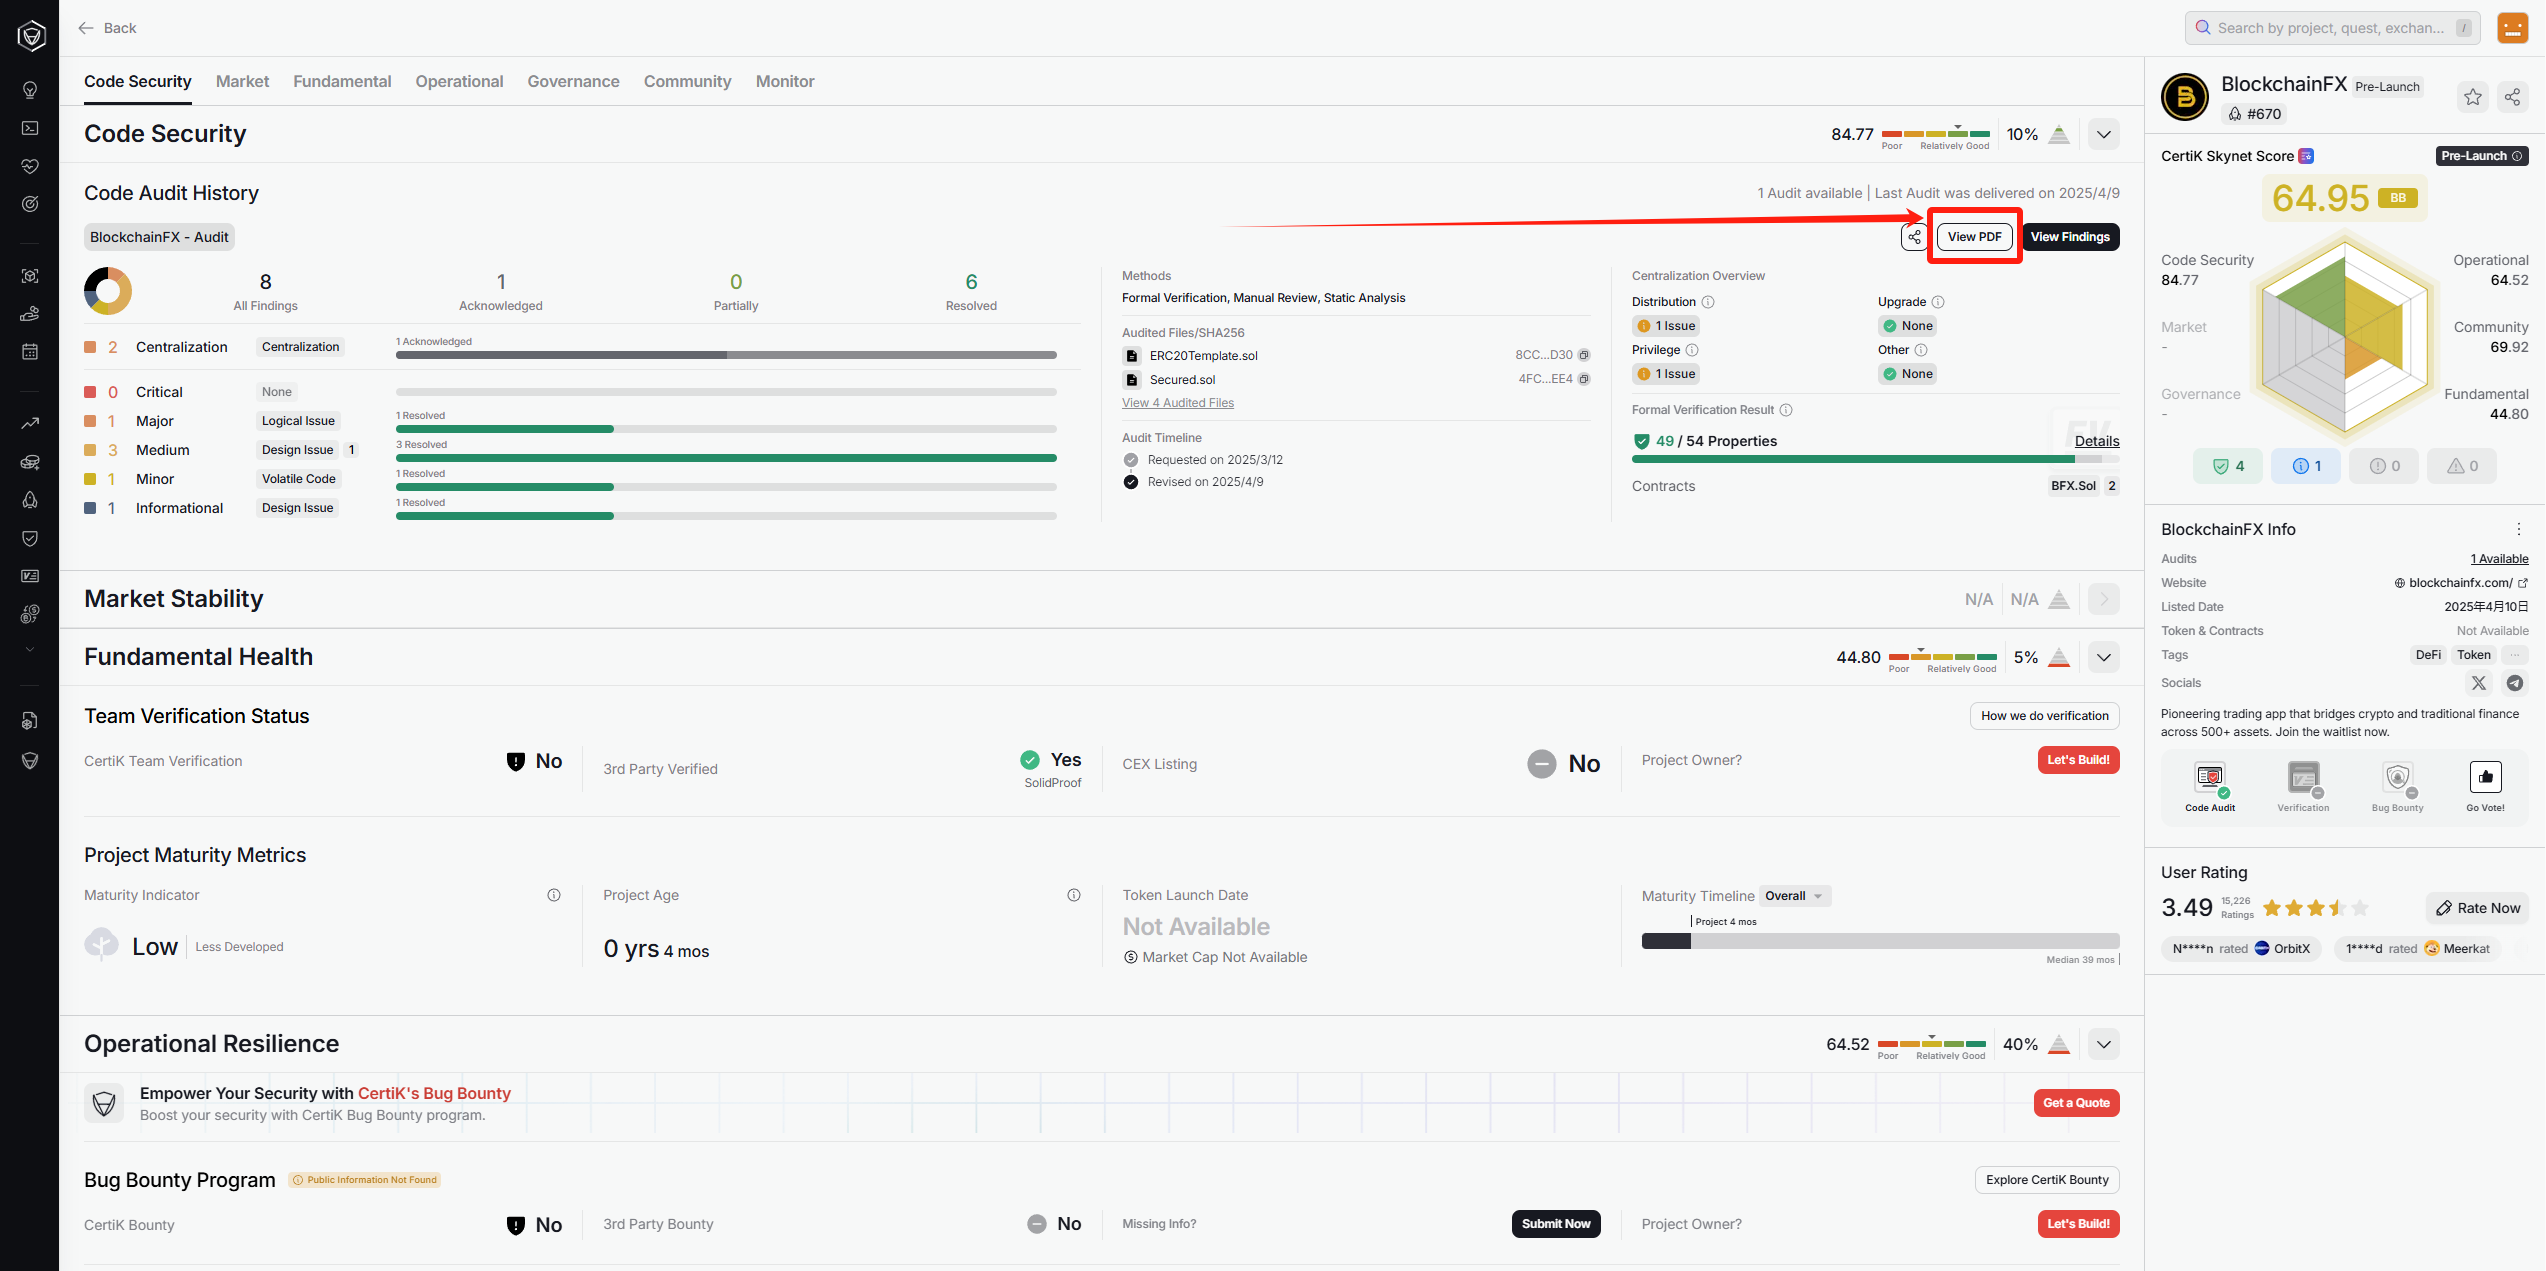Open the heartbeat monitor sidebar icon
Screen dimensions: 2546x1271
[x=30, y=166]
